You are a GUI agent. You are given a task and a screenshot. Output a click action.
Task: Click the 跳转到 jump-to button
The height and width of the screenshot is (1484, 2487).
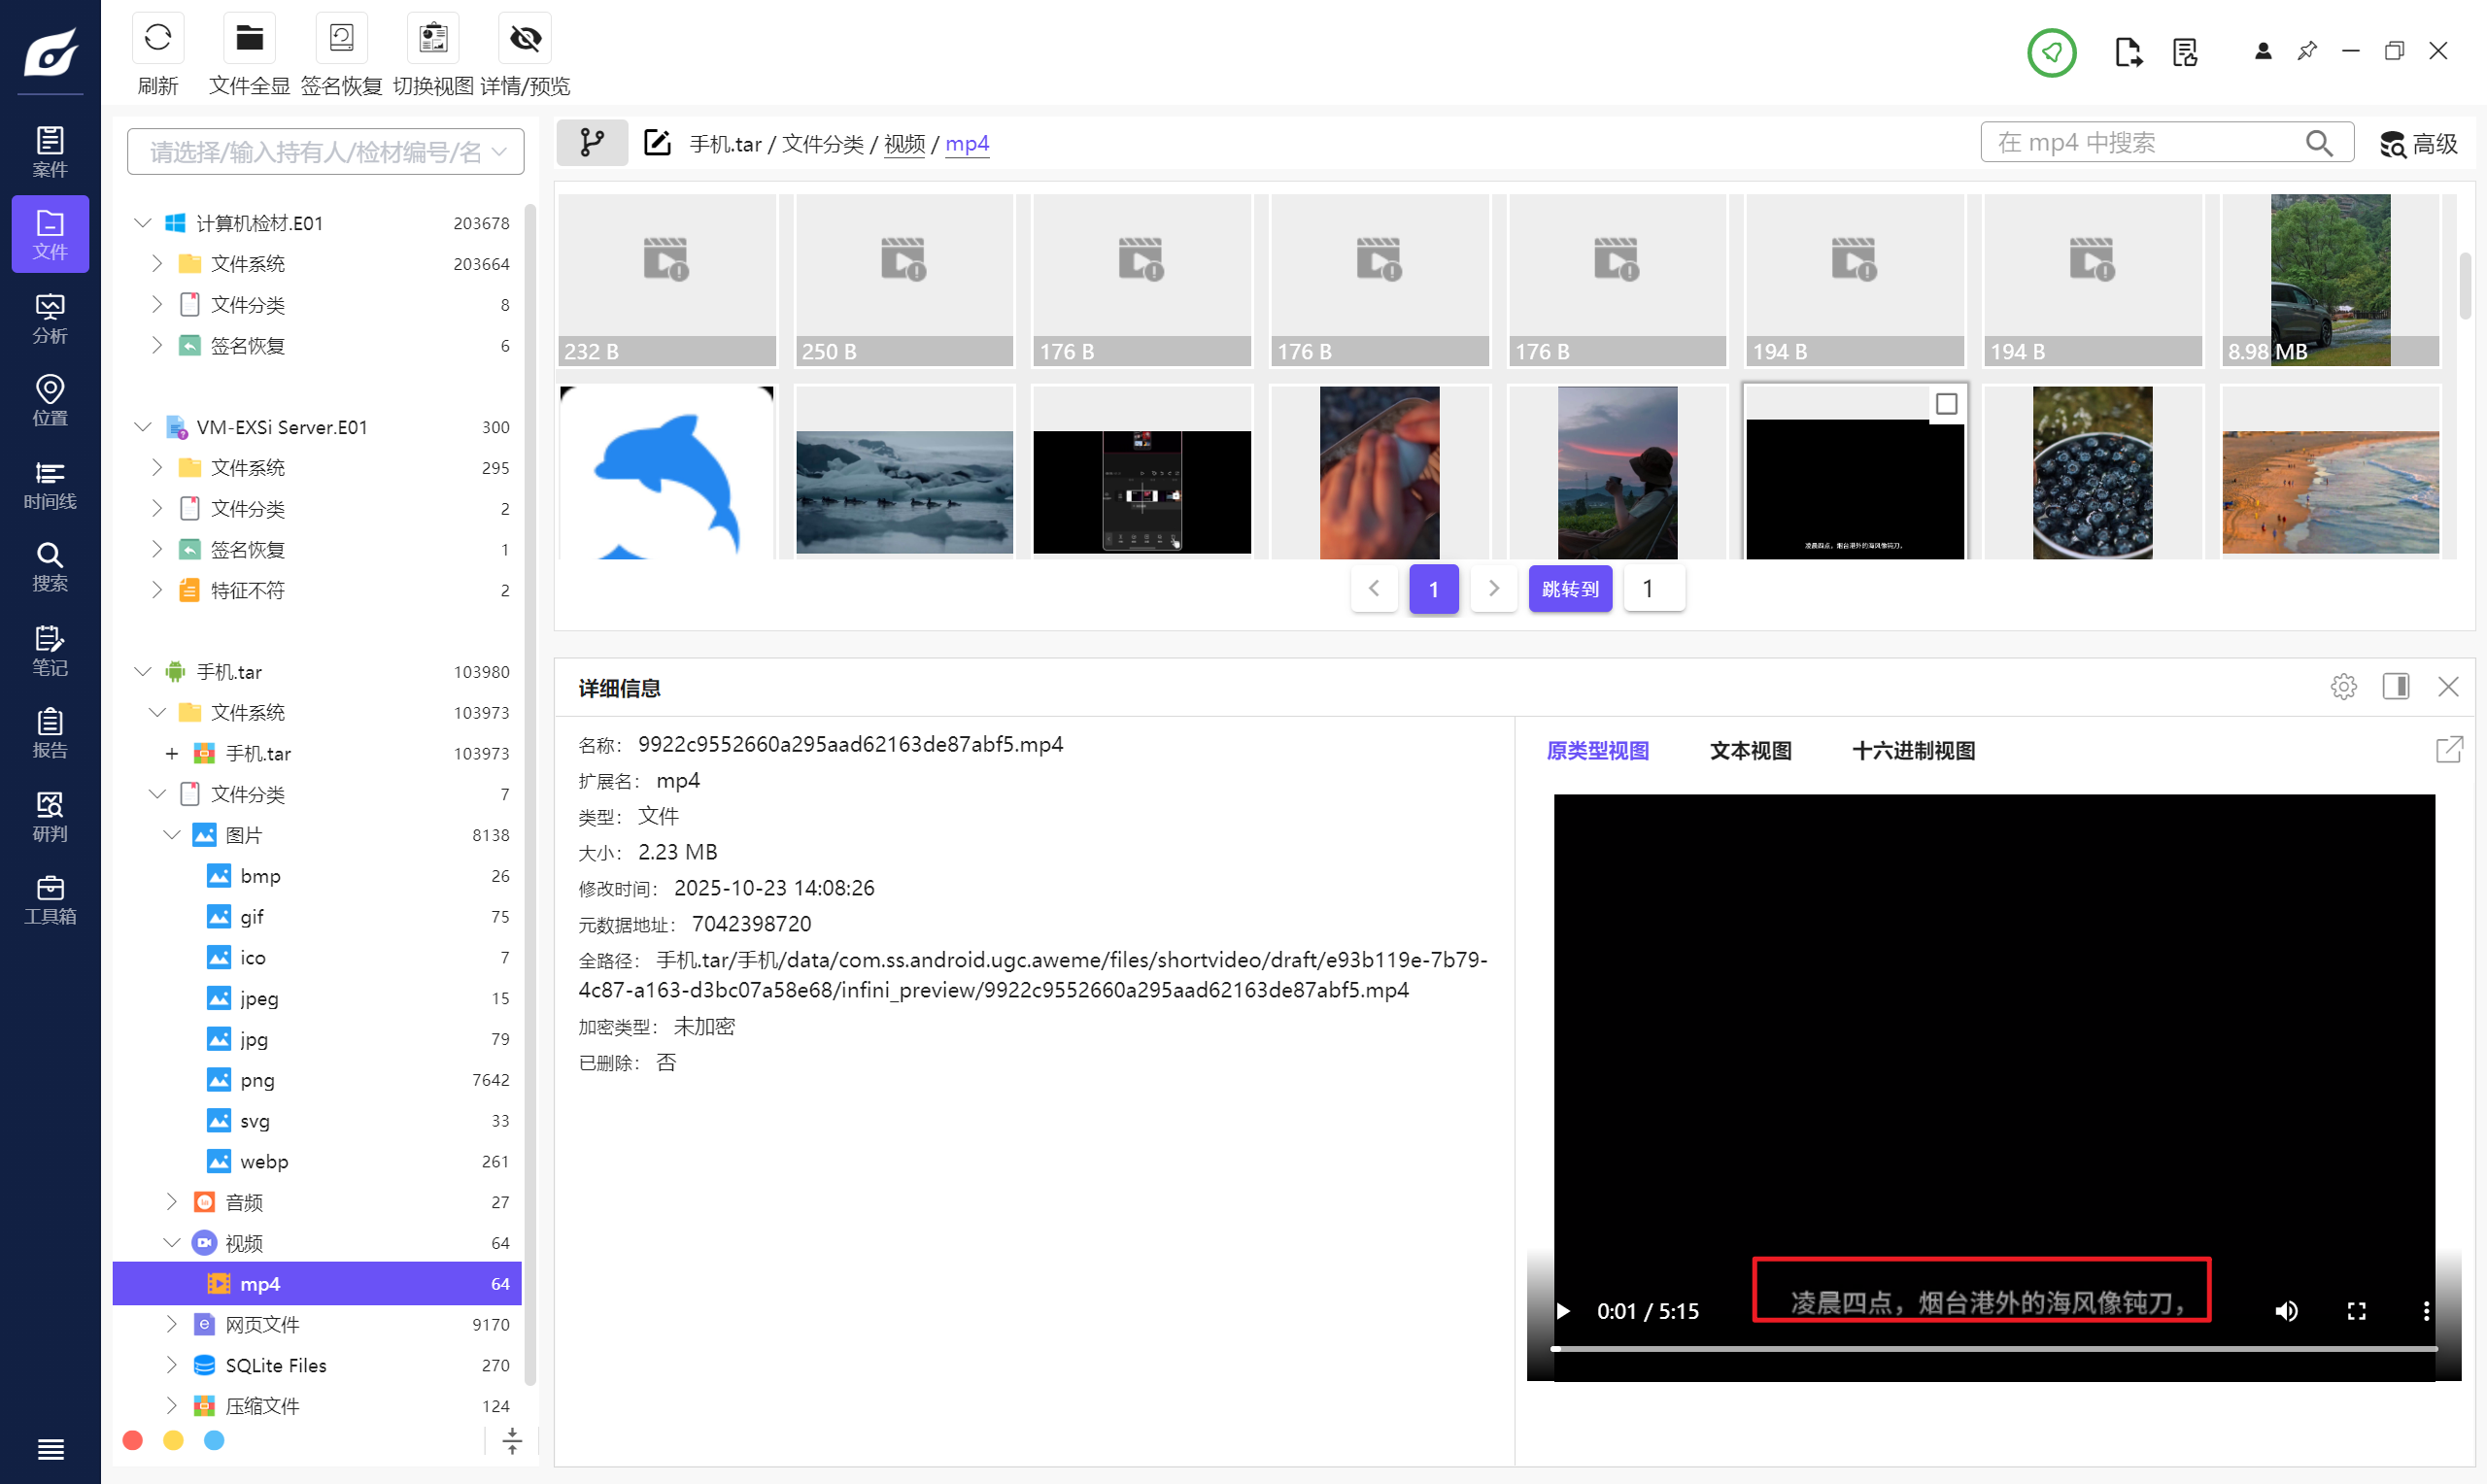coord(1570,589)
